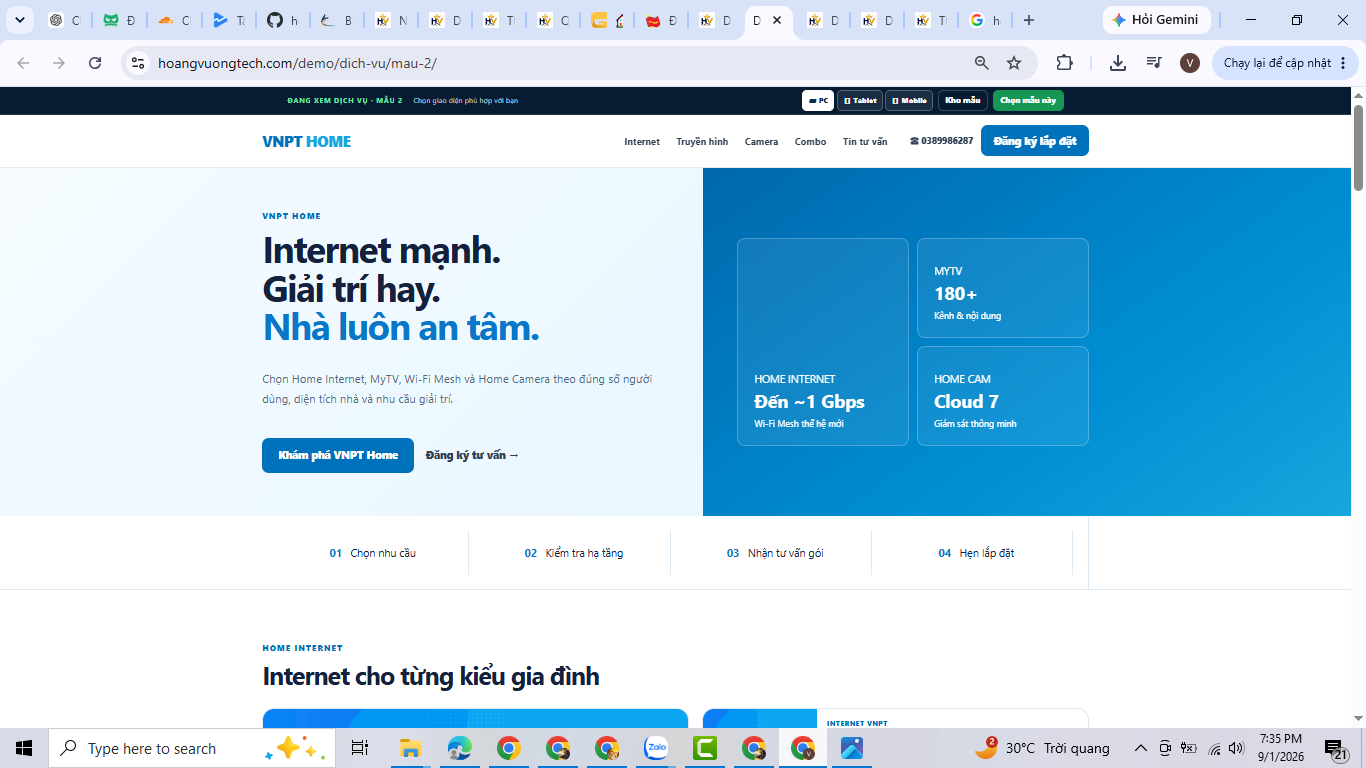
Task: Follow the Đăng ký tư vấn link
Action: [x=472, y=455]
